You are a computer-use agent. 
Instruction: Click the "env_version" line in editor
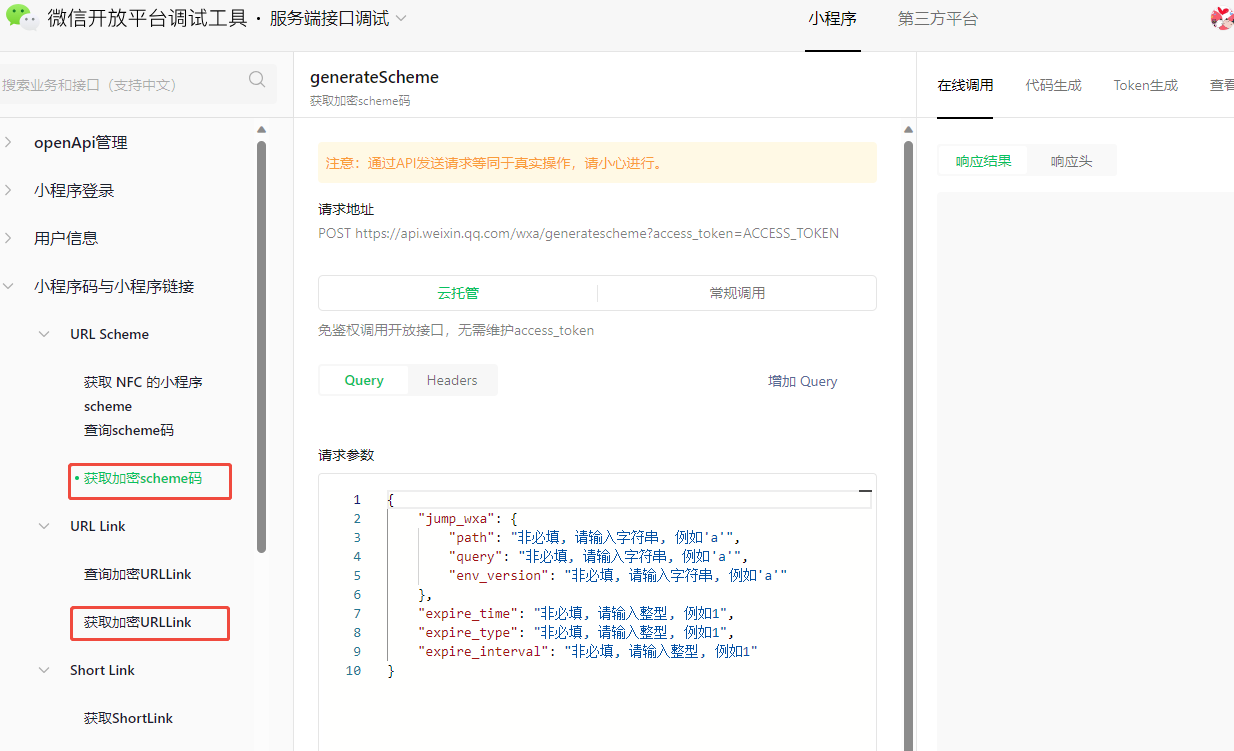tap(618, 575)
